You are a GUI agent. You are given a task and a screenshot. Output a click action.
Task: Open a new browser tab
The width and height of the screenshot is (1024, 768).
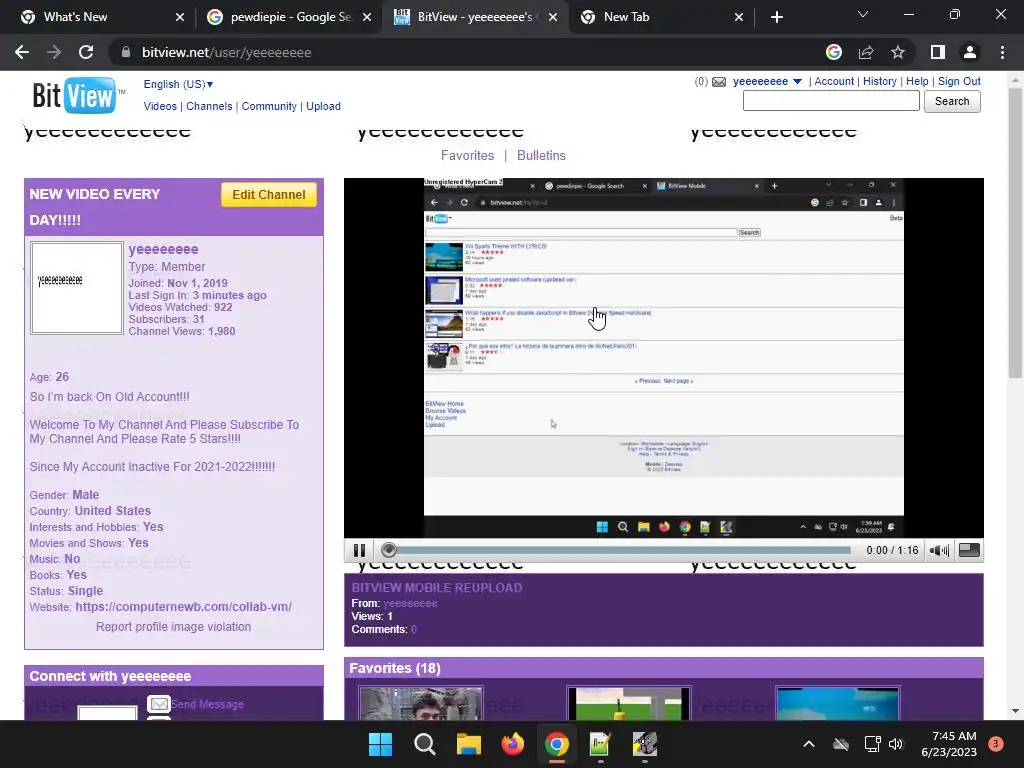click(776, 17)
